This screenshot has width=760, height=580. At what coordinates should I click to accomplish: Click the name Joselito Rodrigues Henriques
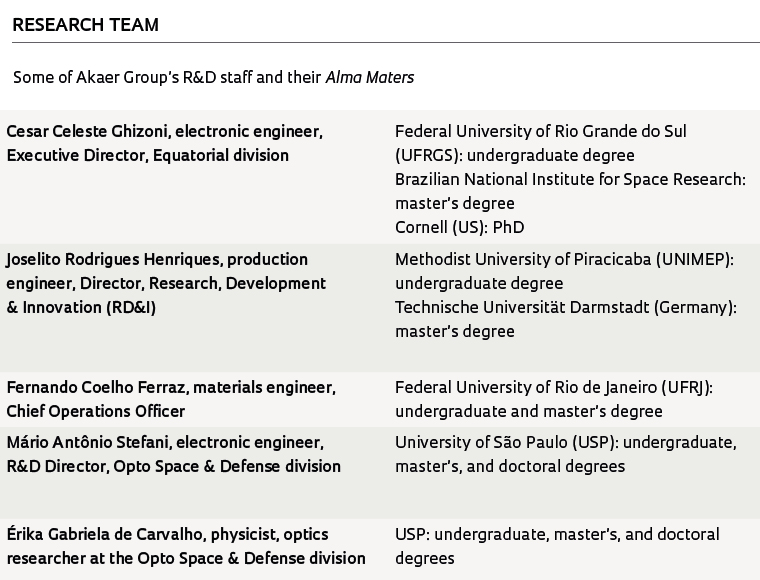114,259
